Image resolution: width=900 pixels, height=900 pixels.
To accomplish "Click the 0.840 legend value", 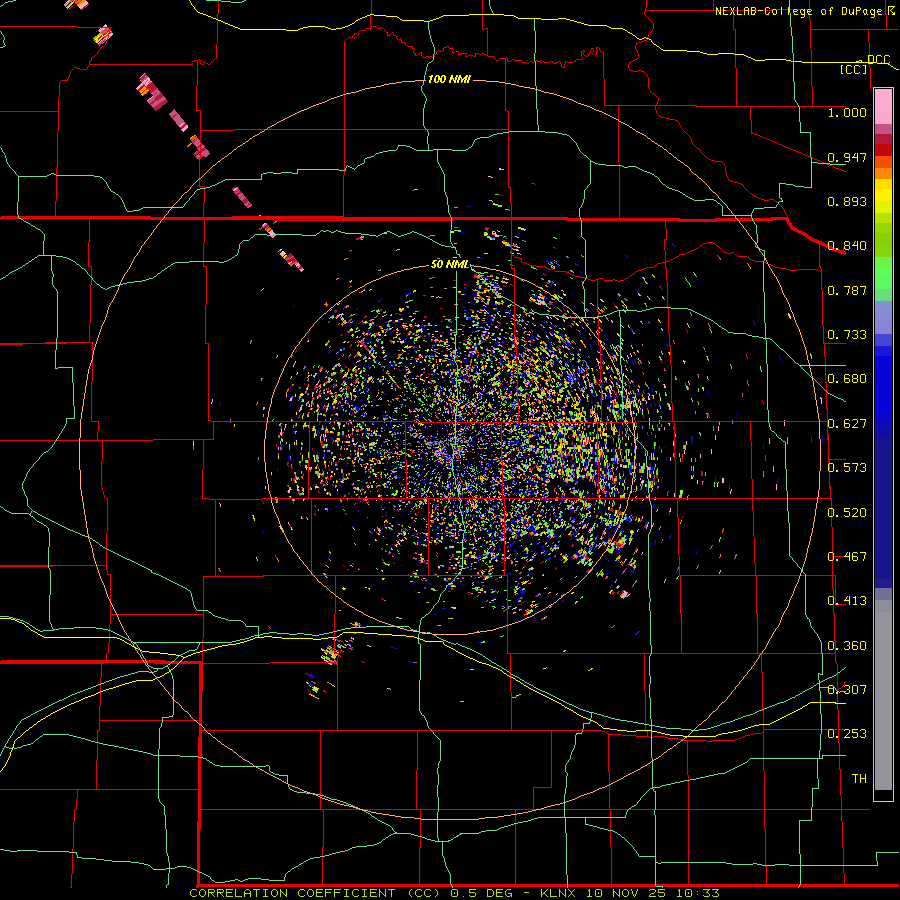I will pos(847,246).
